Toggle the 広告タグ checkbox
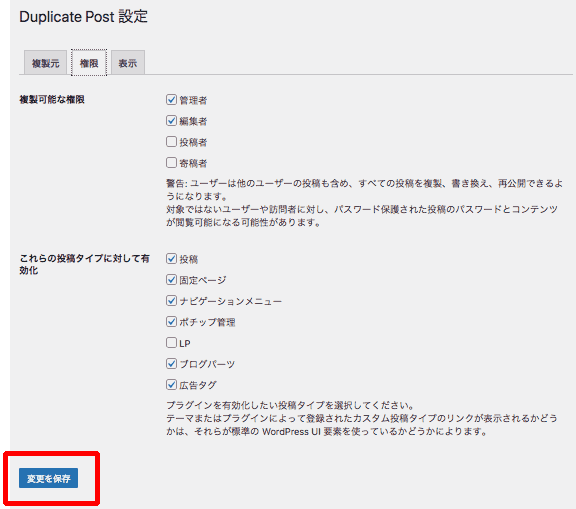The width and height of the screenshot is (576, 509). [171, 385]
